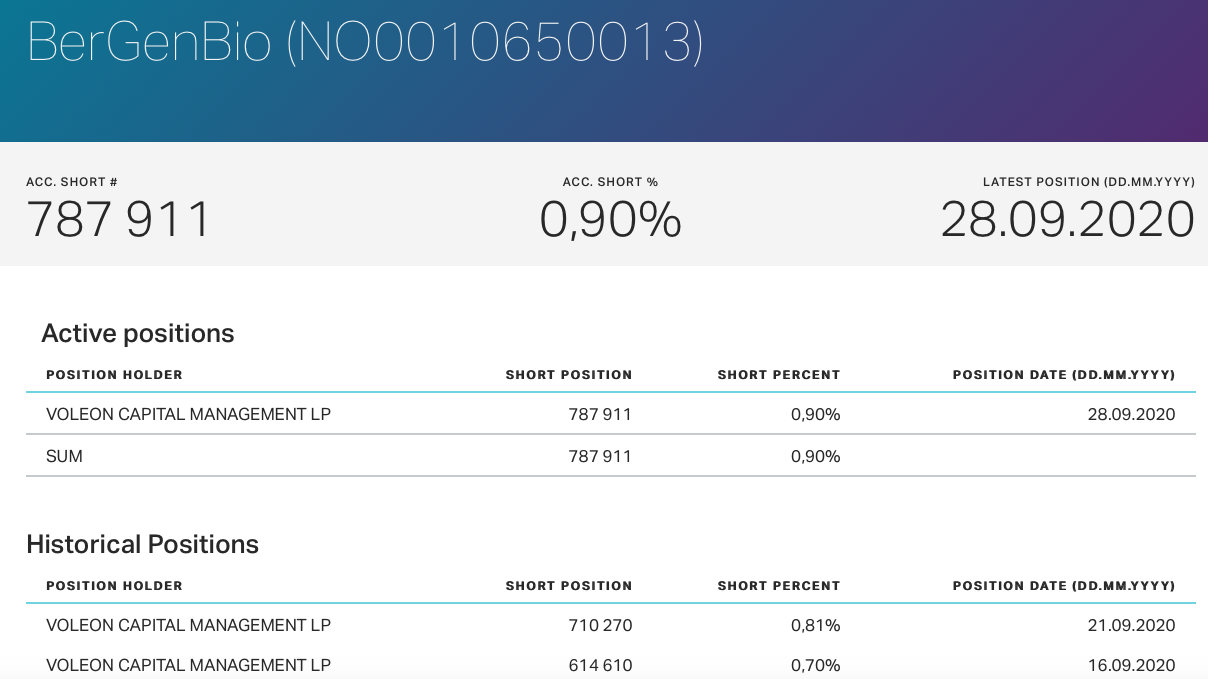
Task: Click POSITION HOLDER header in Historical Positions table
Action: (x=114, y=586)
